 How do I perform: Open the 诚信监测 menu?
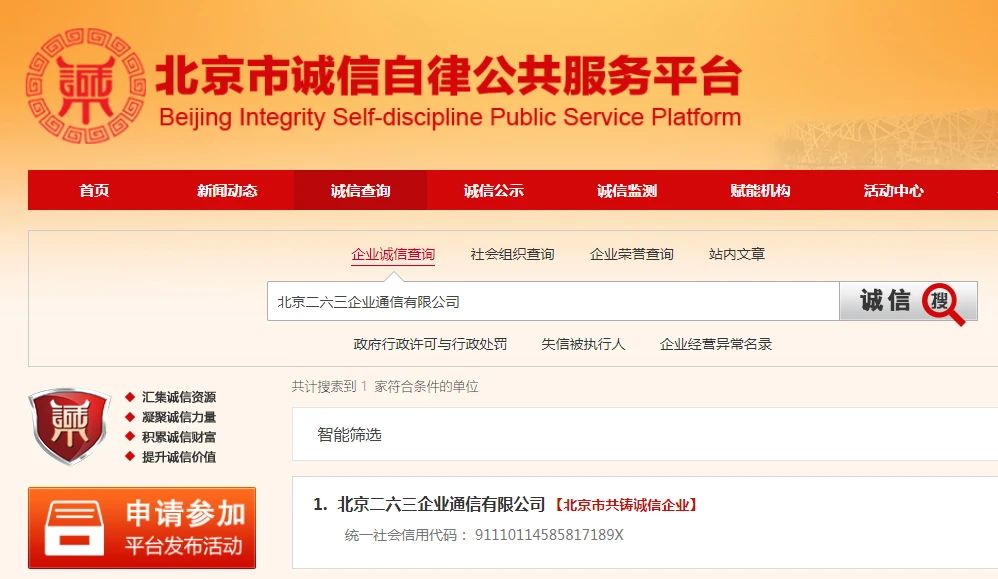click(627, 191)
